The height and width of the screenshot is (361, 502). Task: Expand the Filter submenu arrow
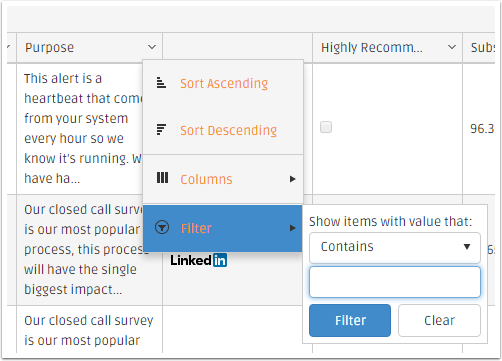293,228
